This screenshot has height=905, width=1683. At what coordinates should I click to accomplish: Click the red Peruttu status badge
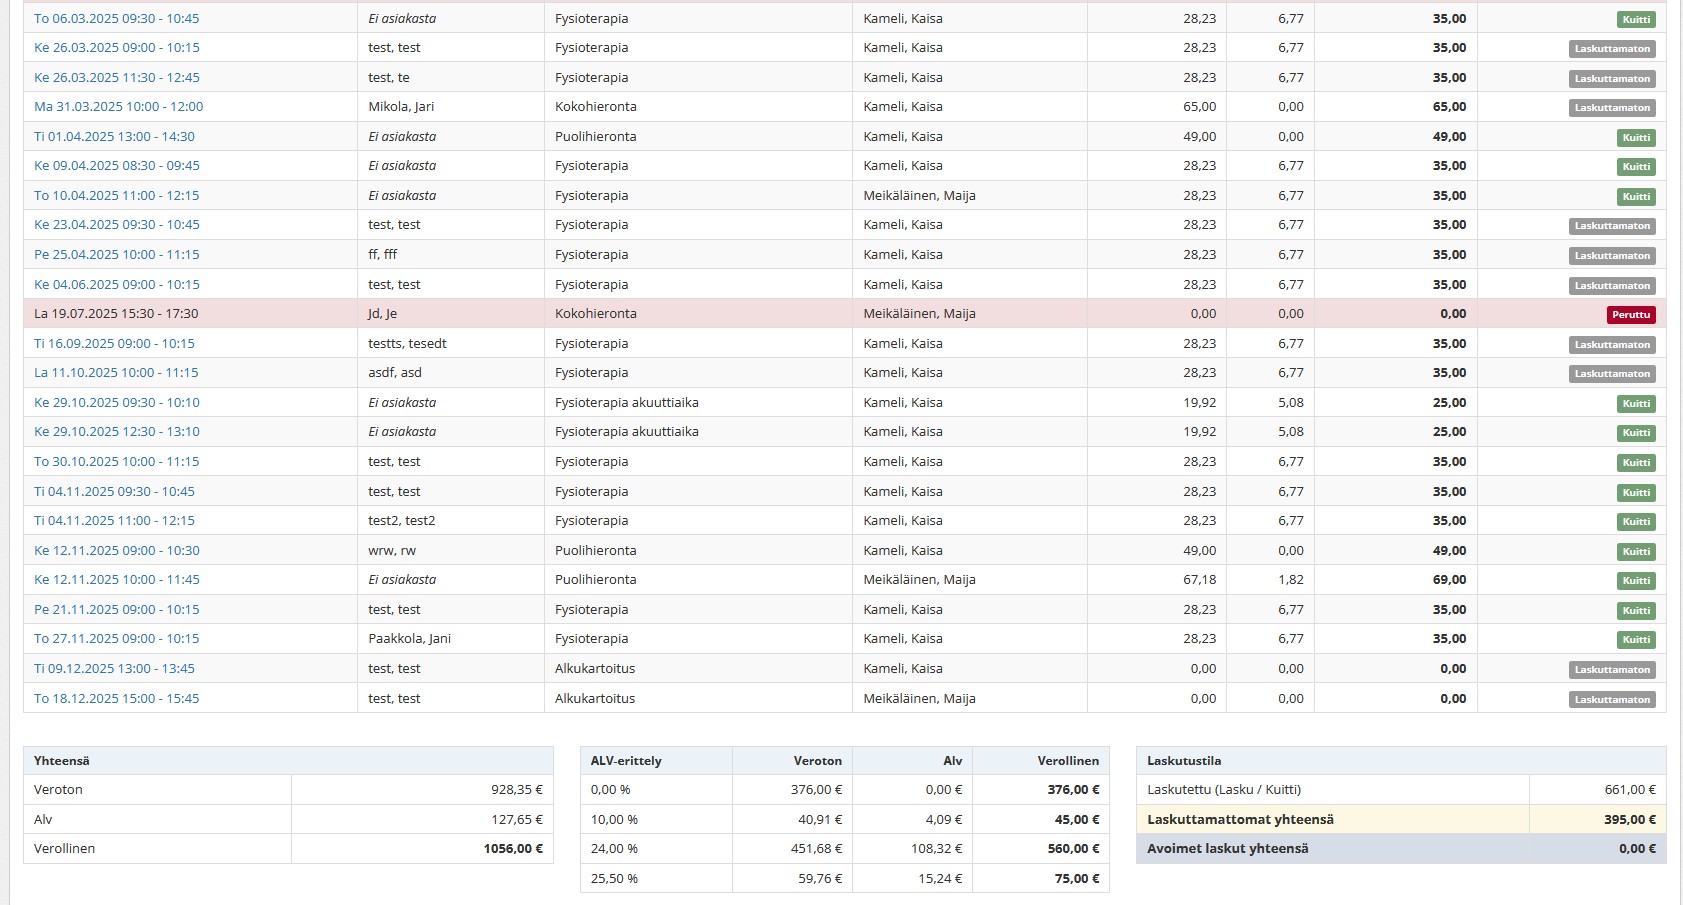click(x=1630, y=314)
